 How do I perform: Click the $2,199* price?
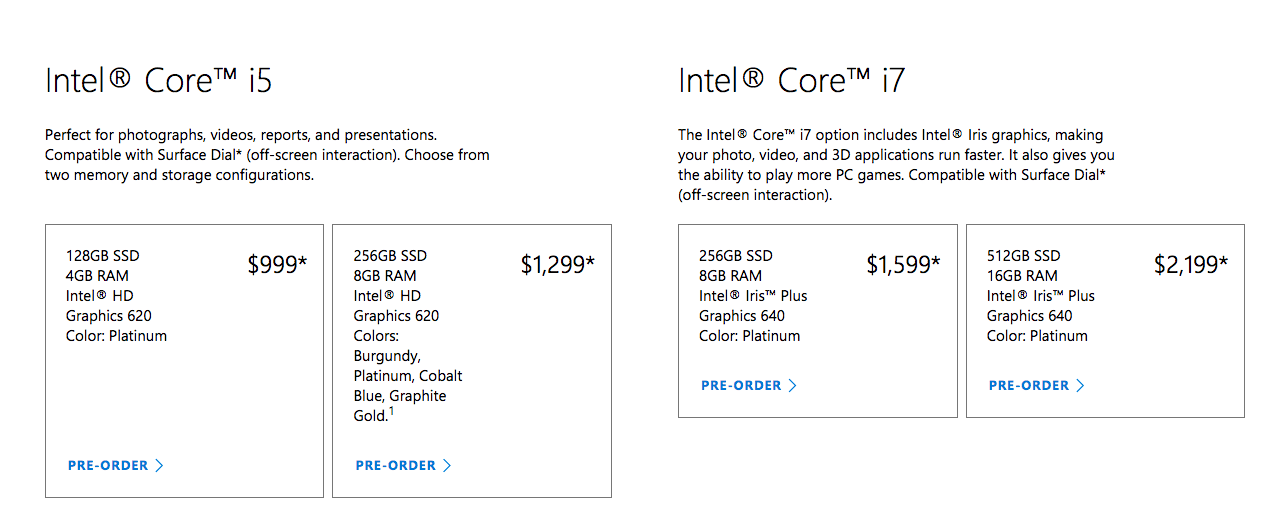pos(1191,265)
